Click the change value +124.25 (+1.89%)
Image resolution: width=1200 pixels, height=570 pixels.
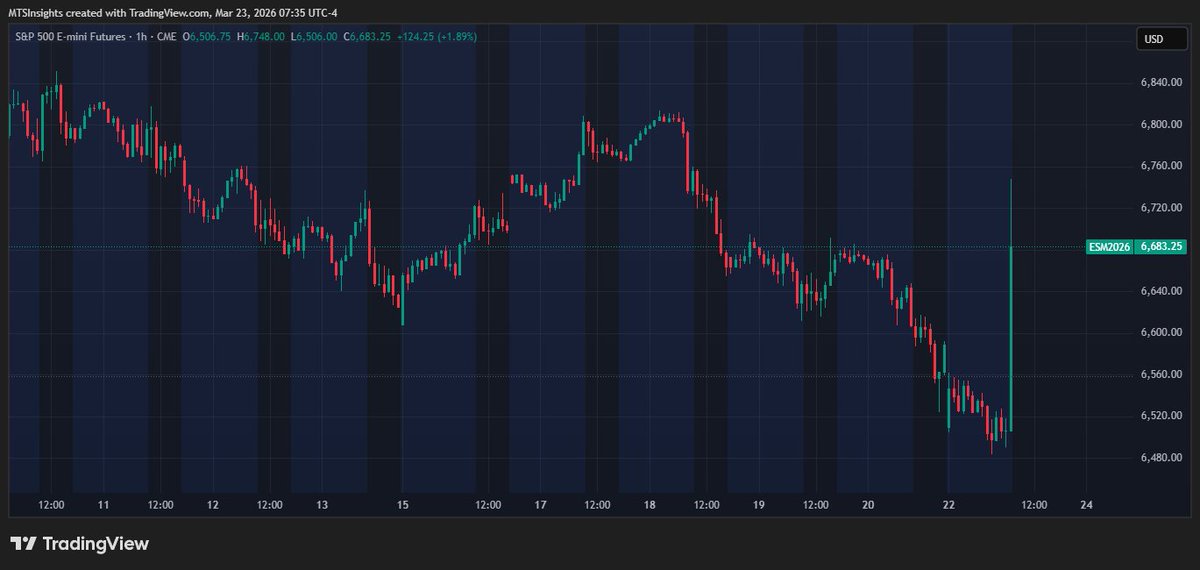pos(436,36)
